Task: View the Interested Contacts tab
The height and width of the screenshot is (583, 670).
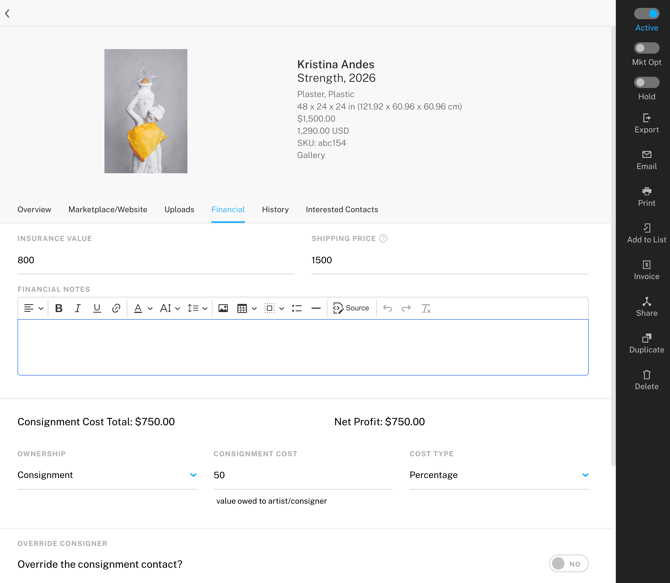Action: (x=342, y=209)
